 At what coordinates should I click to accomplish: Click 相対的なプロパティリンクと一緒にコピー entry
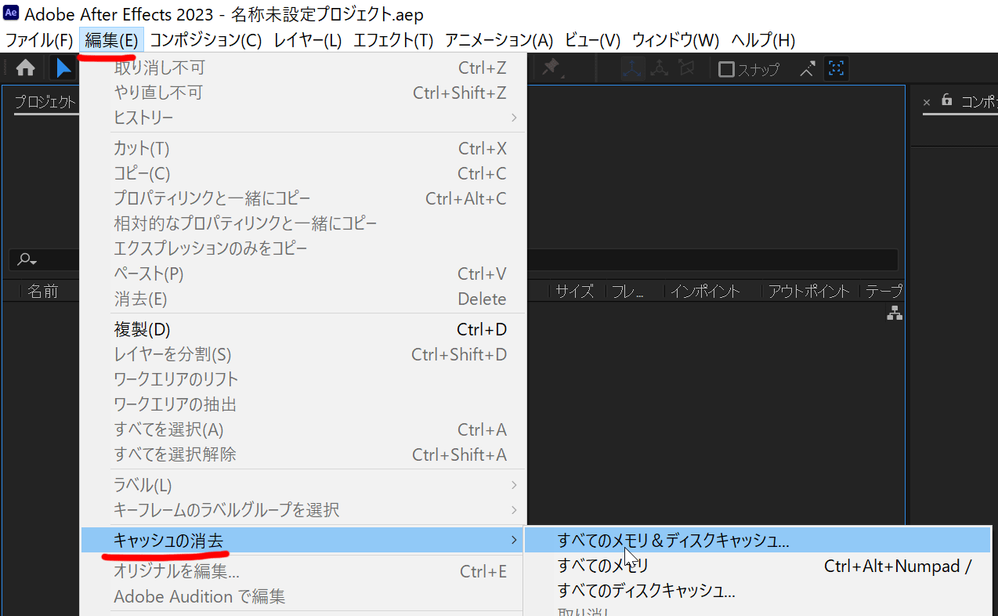[304, 223]
